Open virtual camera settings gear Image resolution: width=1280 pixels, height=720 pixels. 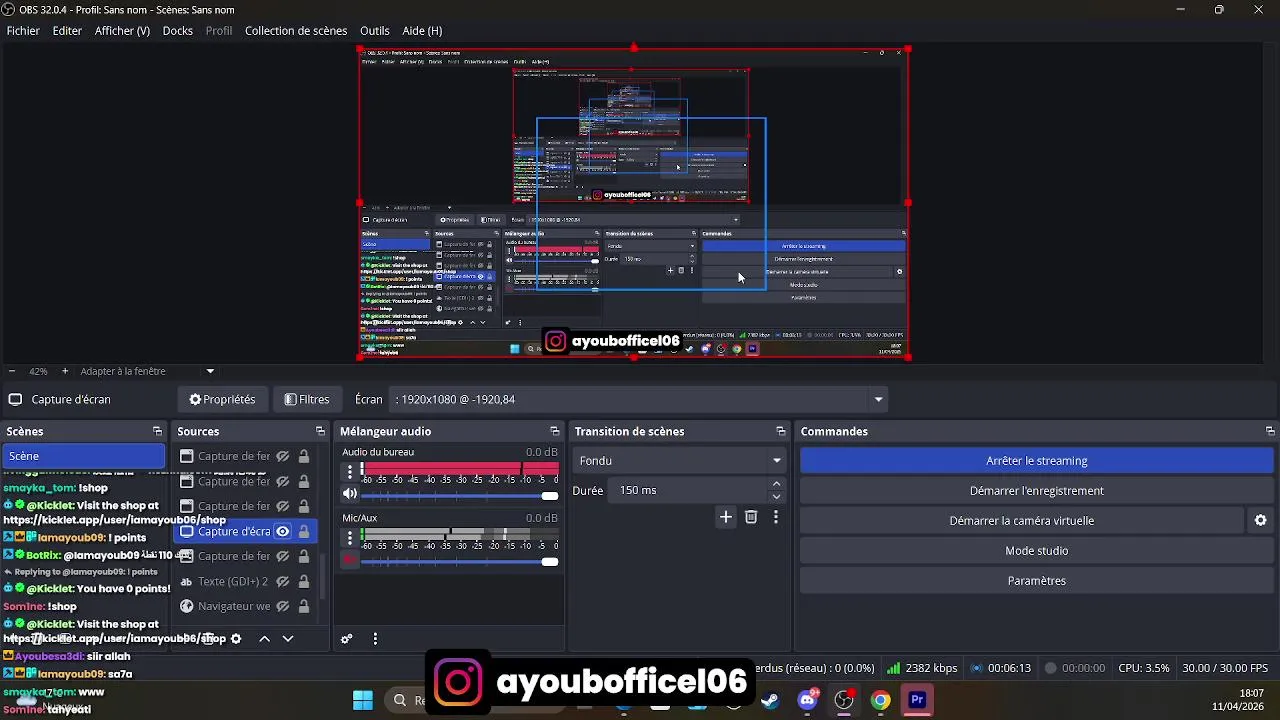coord(1261,520)
